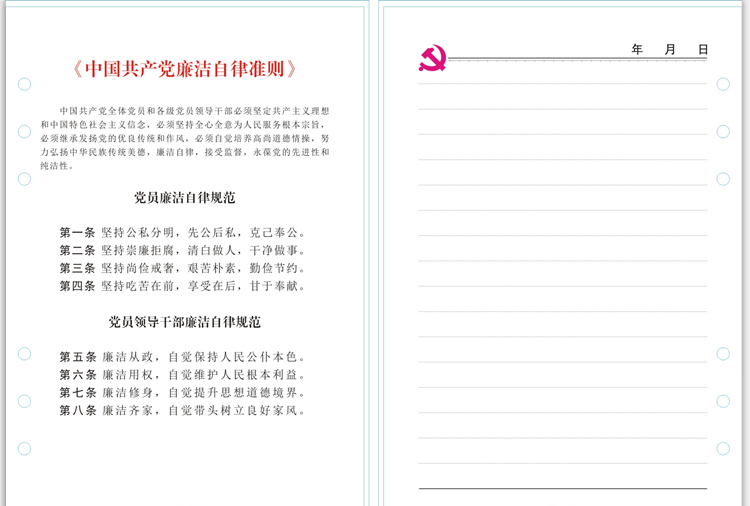Select the heading 党员领导干部廉洁自律规范
Viewport: 750px width, 506px height.
click(185, 322)
